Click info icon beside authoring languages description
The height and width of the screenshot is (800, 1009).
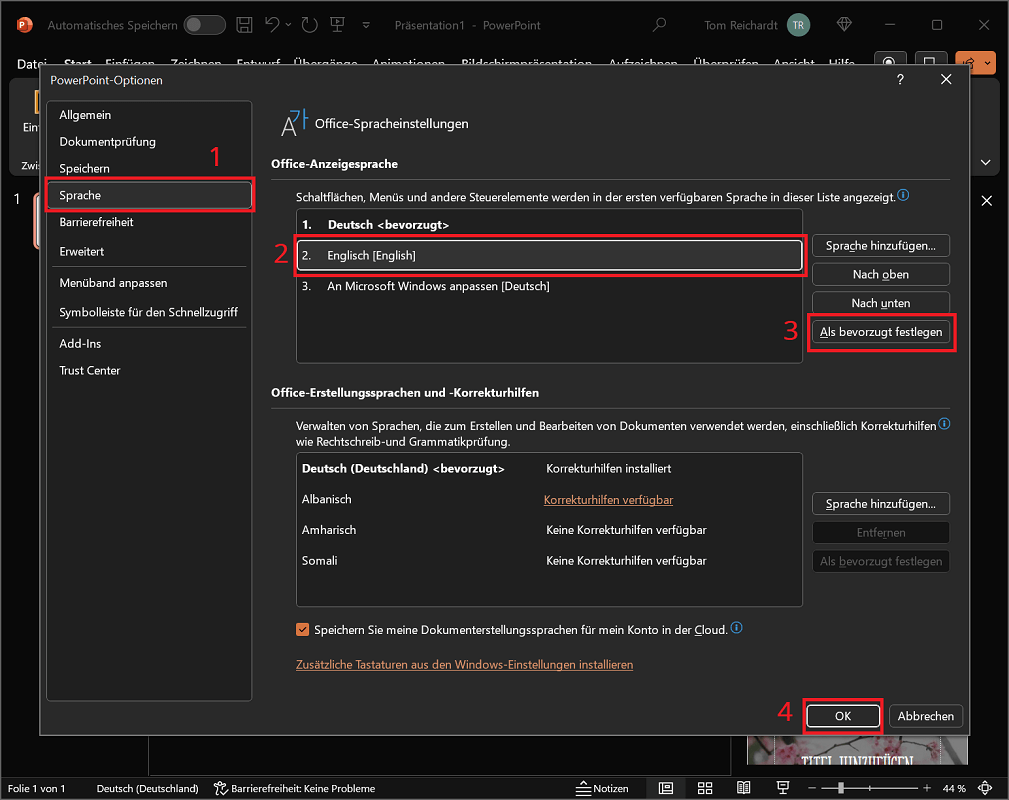point(943,424)
